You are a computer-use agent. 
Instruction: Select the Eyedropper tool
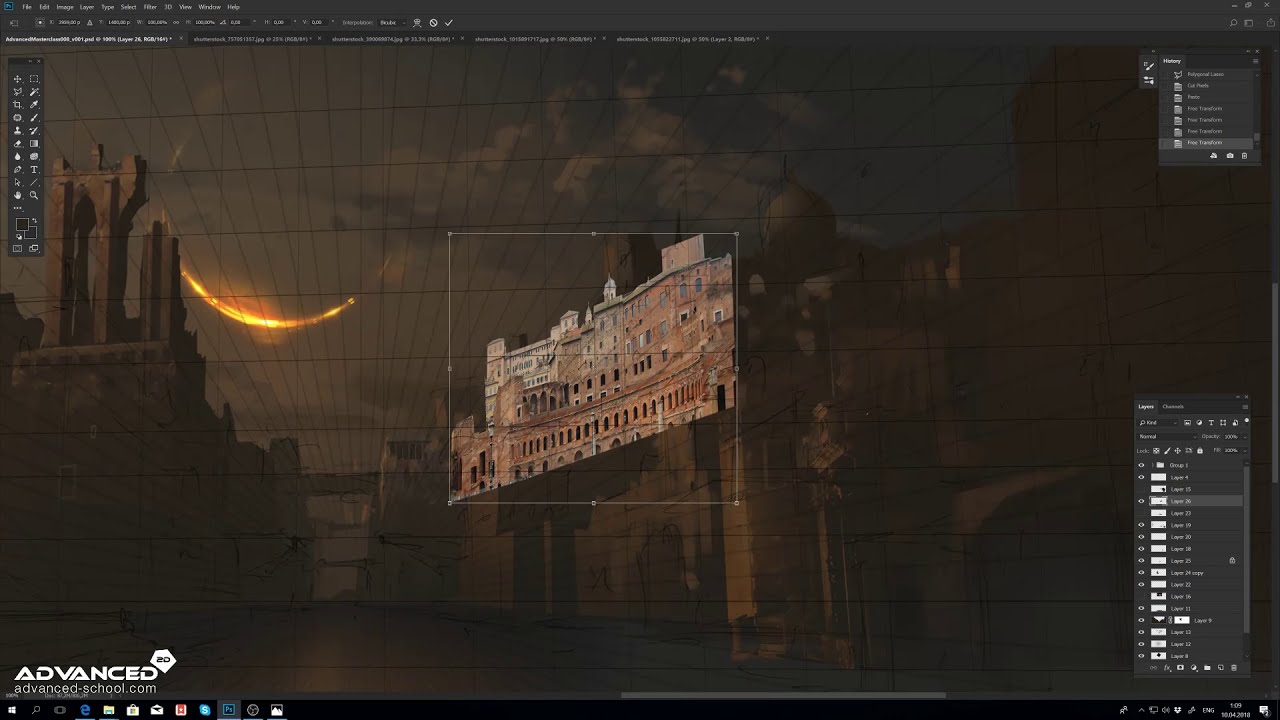click(34, 105)
